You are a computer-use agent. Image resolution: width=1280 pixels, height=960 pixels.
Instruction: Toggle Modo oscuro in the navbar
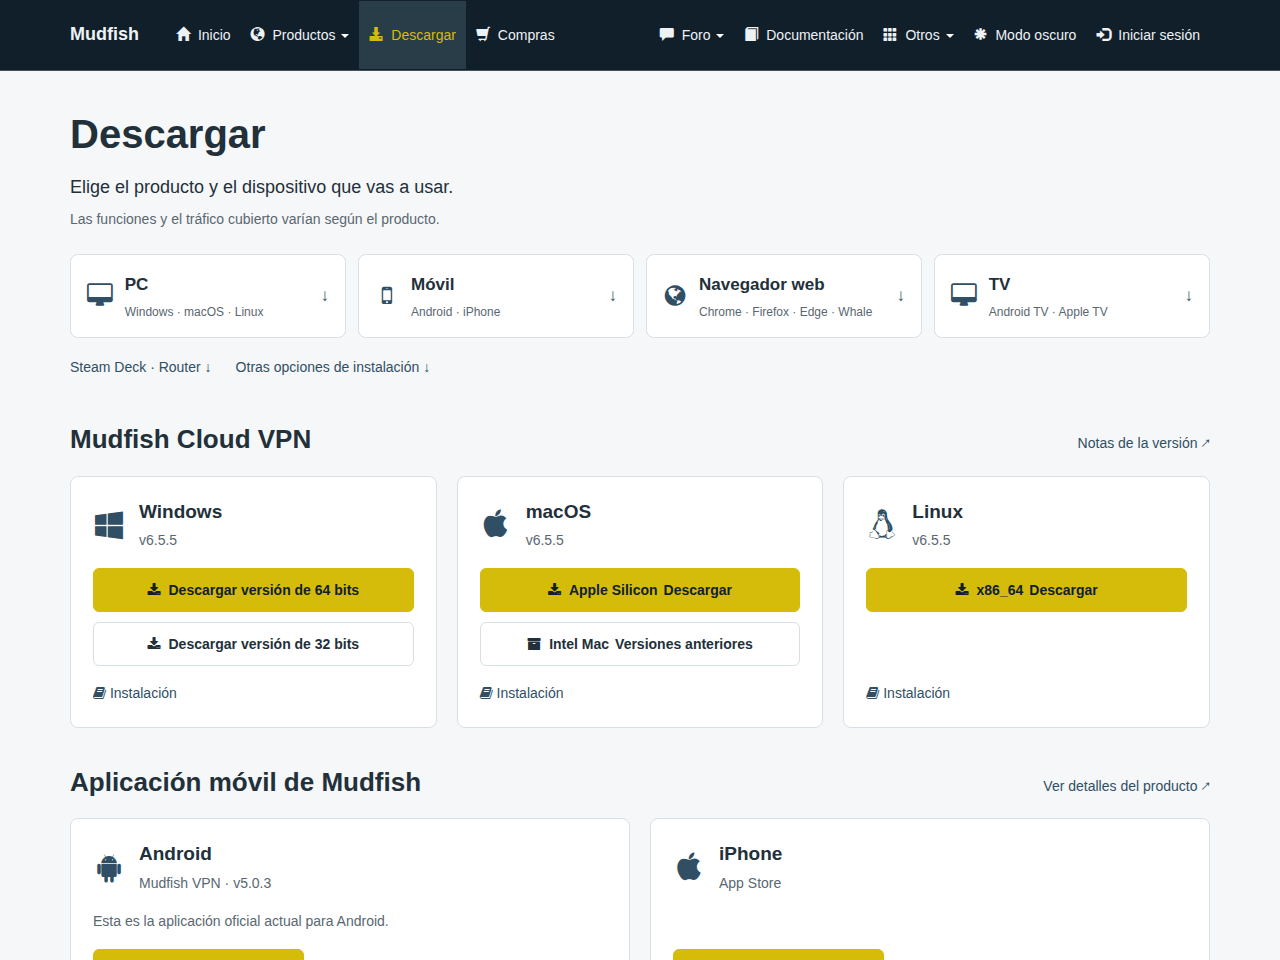(x=1025, y=35)
